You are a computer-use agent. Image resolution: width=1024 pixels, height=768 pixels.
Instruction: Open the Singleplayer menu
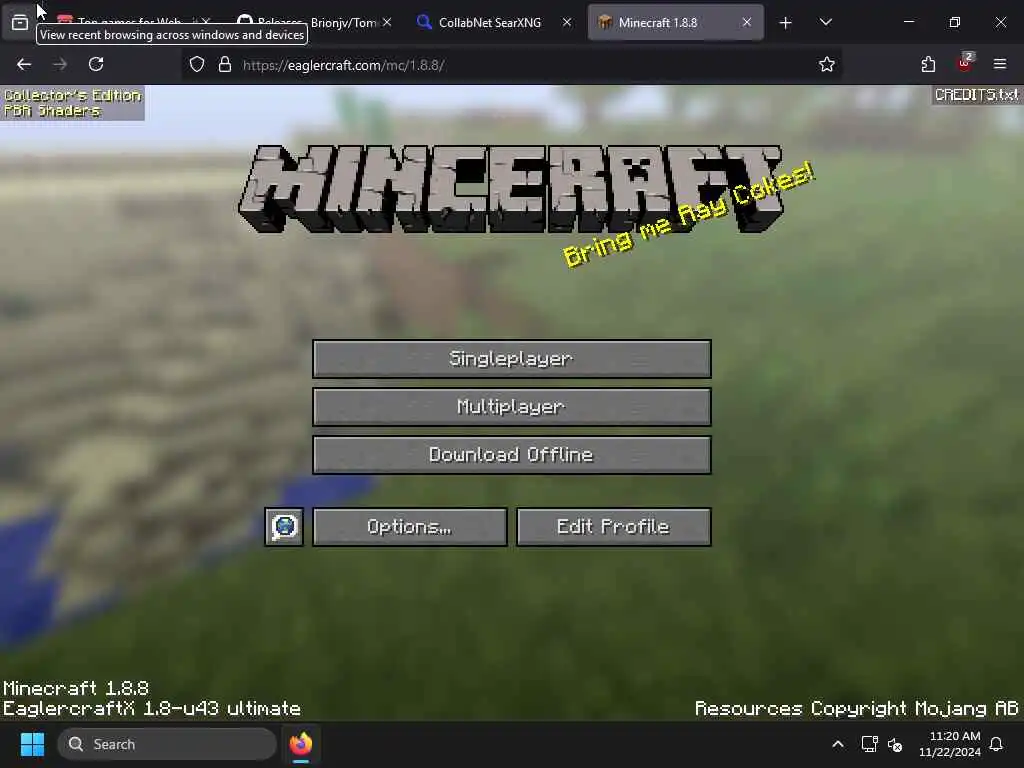(x=511, y=359)
